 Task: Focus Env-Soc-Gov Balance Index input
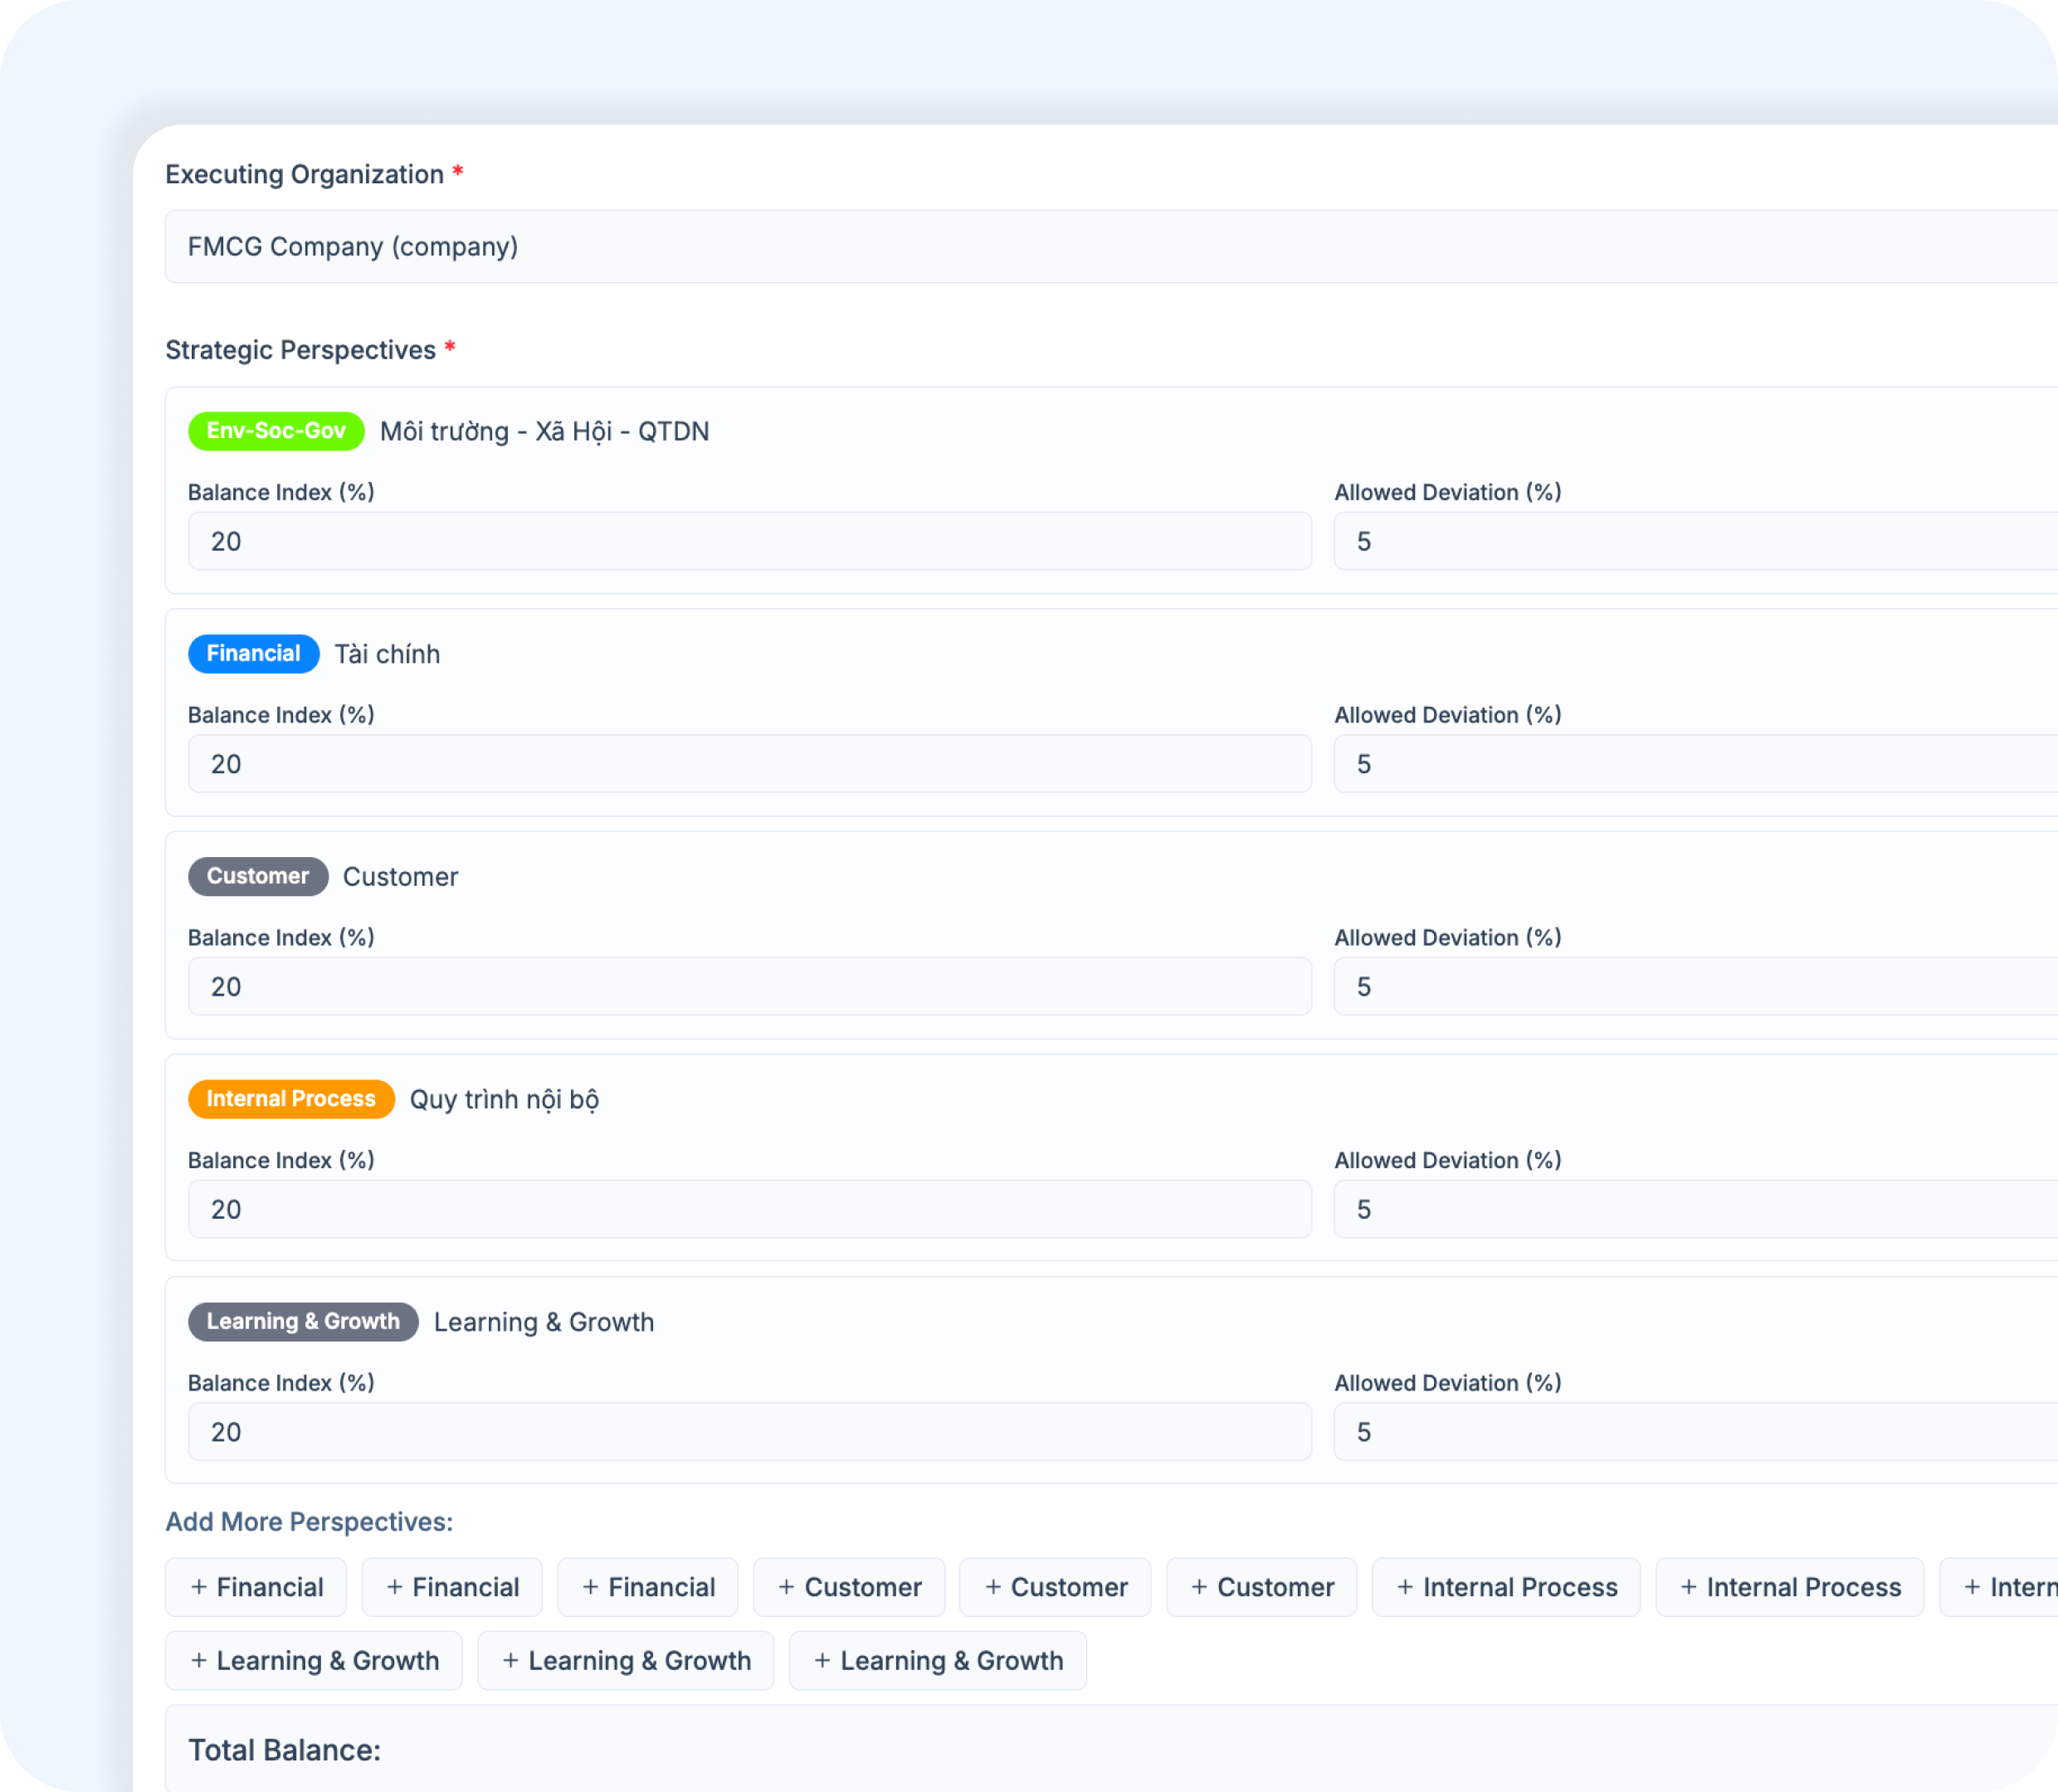pyautogui.click(x=749, y=541)
